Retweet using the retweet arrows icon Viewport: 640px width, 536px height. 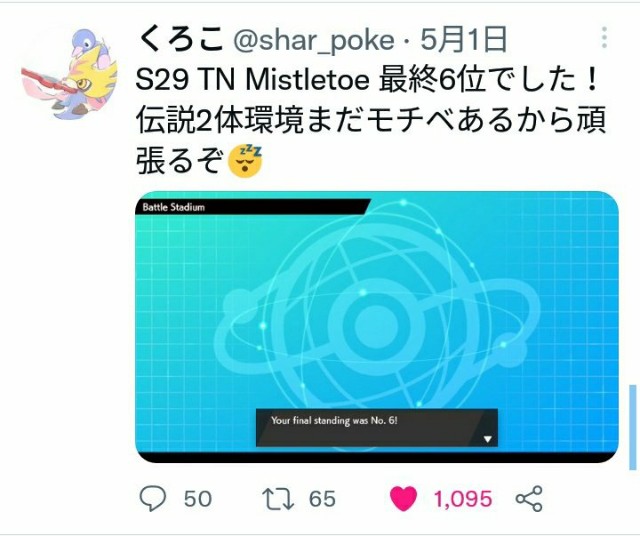(278, 498)
